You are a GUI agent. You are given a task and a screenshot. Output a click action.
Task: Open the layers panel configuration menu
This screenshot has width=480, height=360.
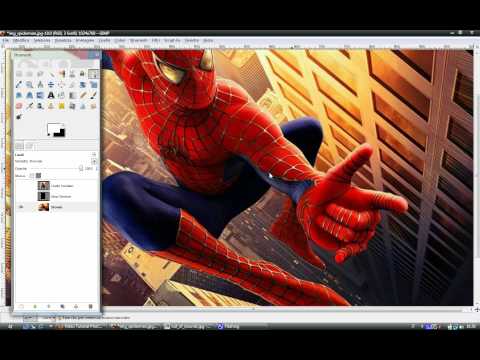94,155
